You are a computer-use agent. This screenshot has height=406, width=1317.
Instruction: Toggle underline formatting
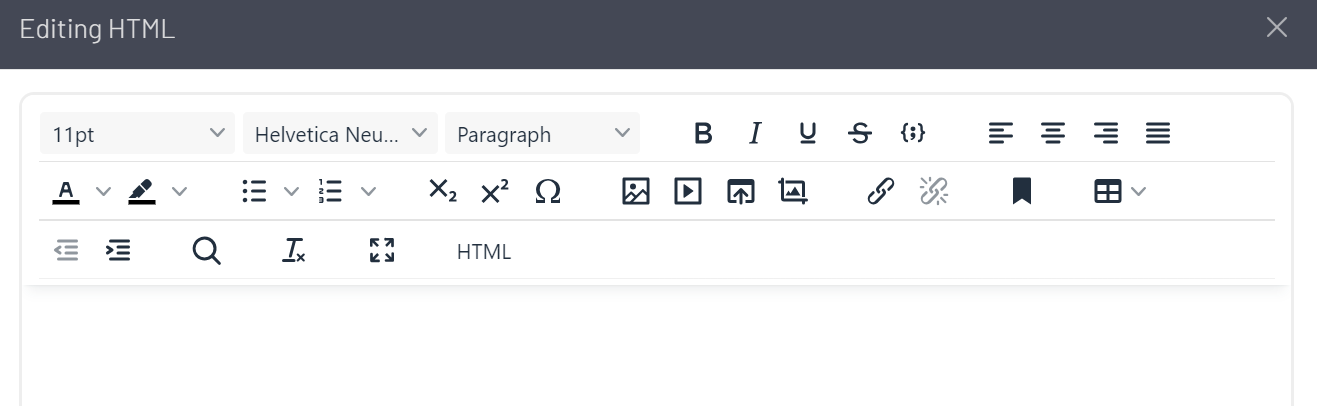(x=807, y=133)
